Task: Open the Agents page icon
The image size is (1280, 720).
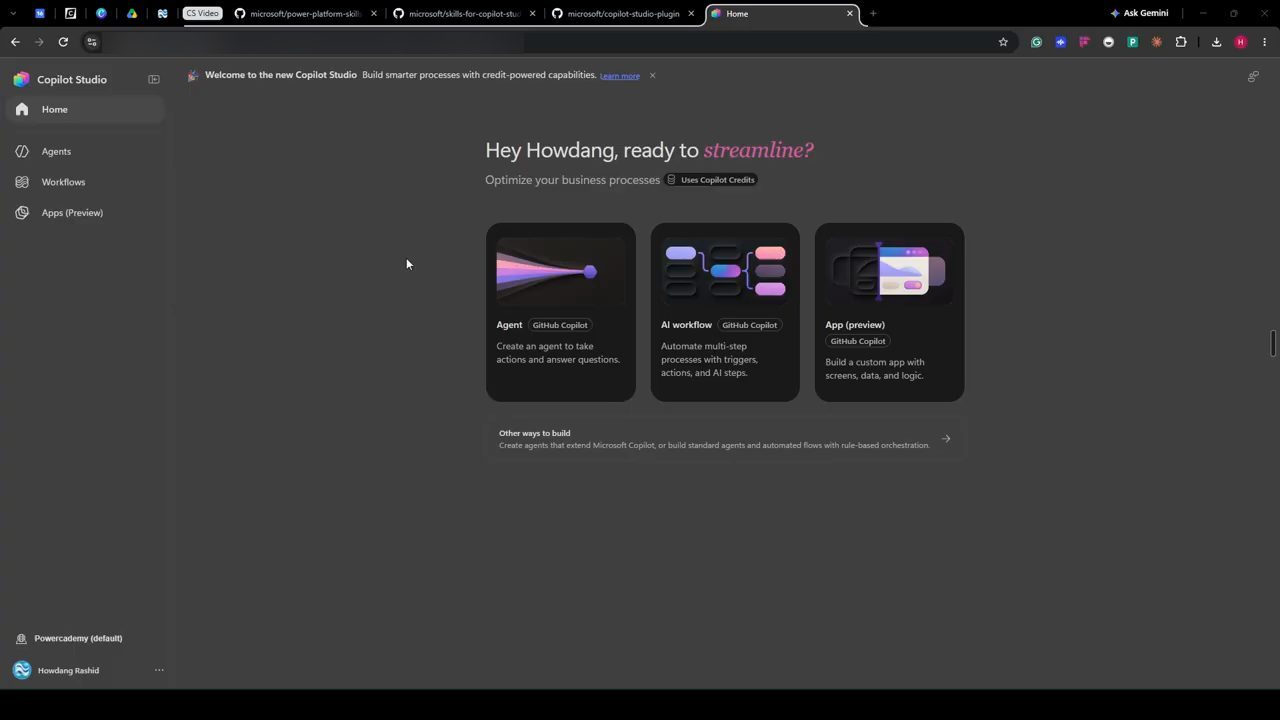Action: coord(22,151)
